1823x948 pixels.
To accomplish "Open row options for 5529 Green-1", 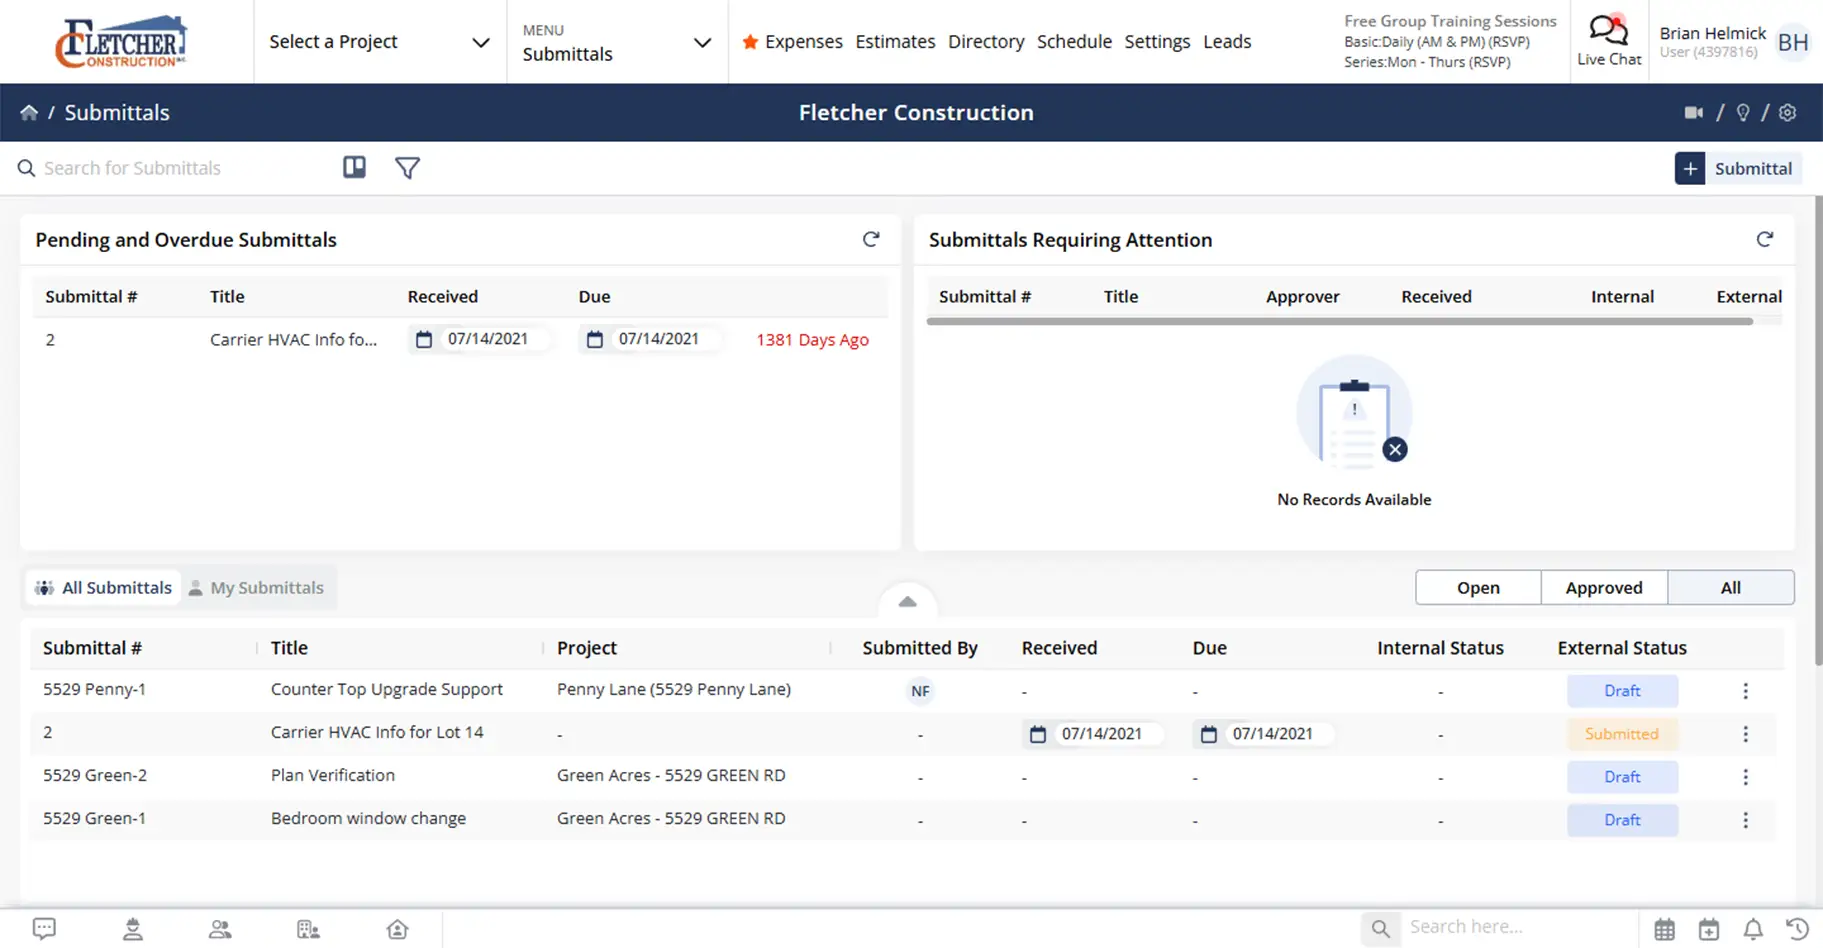I will click(x=1746, y=820).
